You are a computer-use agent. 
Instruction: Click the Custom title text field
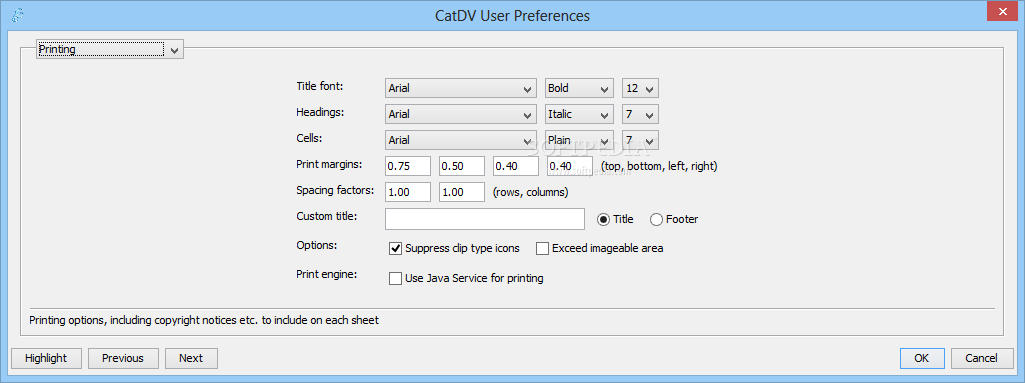click(x=485, y=219)
